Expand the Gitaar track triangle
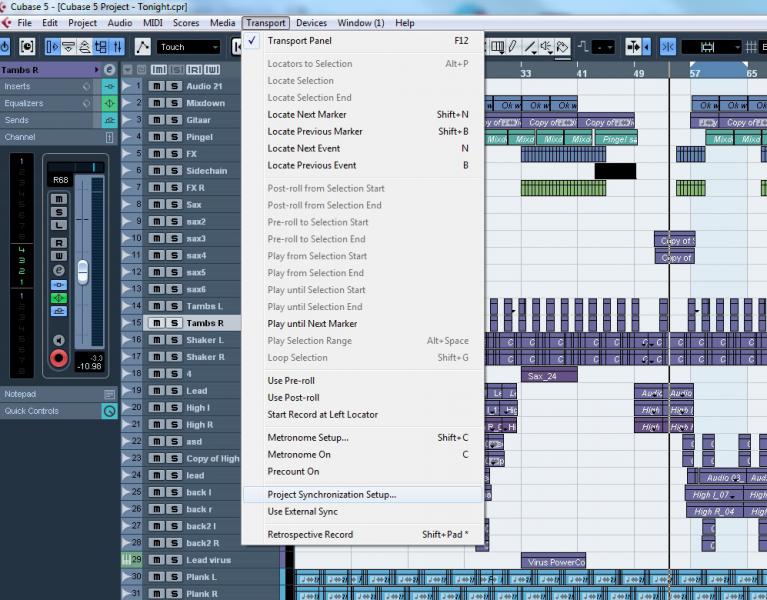The image size is (767, 600). tap(126, 120)
